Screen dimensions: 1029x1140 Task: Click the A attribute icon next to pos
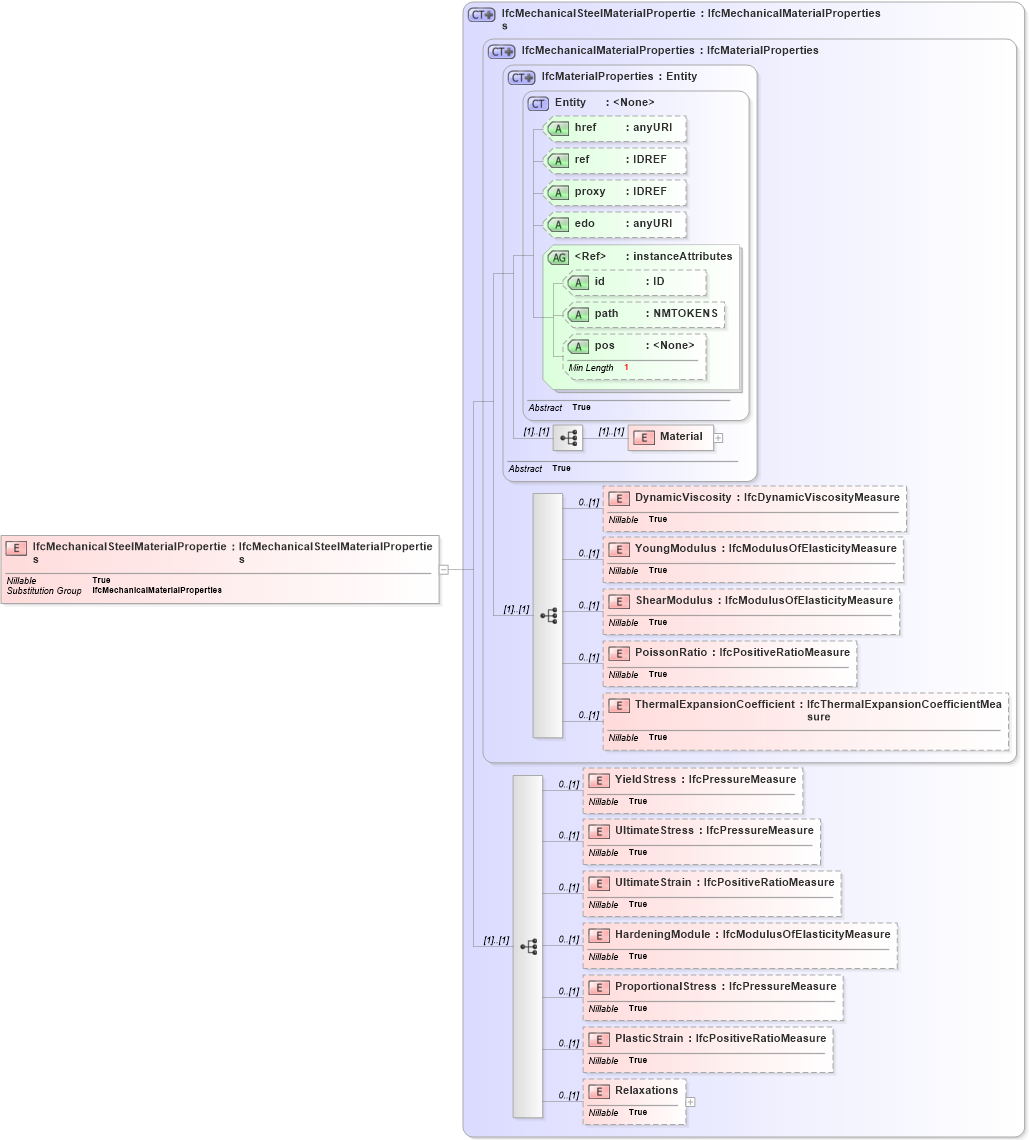click(x=578, y=346)
